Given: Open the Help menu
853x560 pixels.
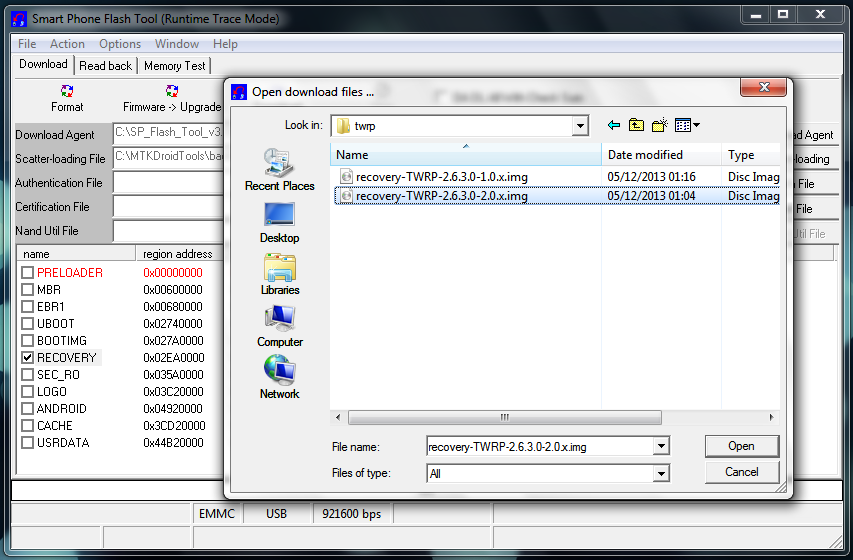Looking at the screenshot, I should pyautogui.click(x=225, y=44).
